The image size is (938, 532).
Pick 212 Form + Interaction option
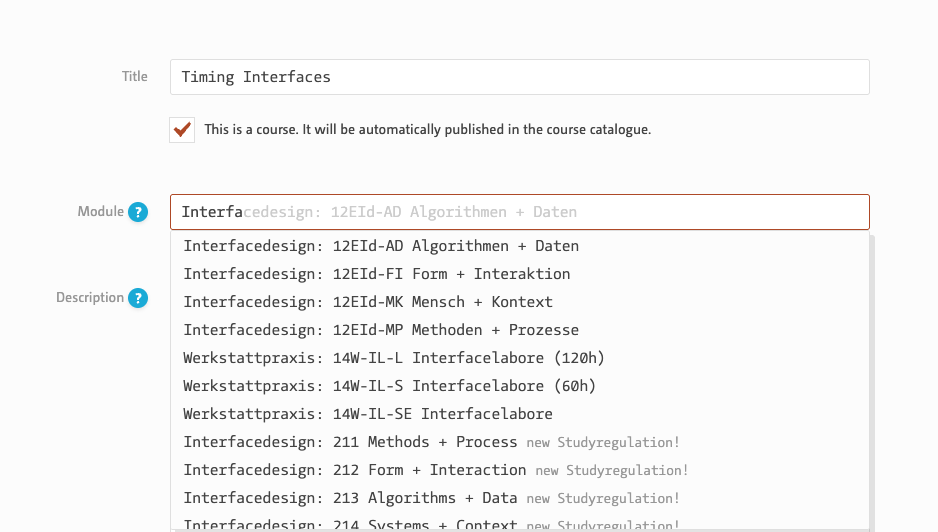(519, 470)
